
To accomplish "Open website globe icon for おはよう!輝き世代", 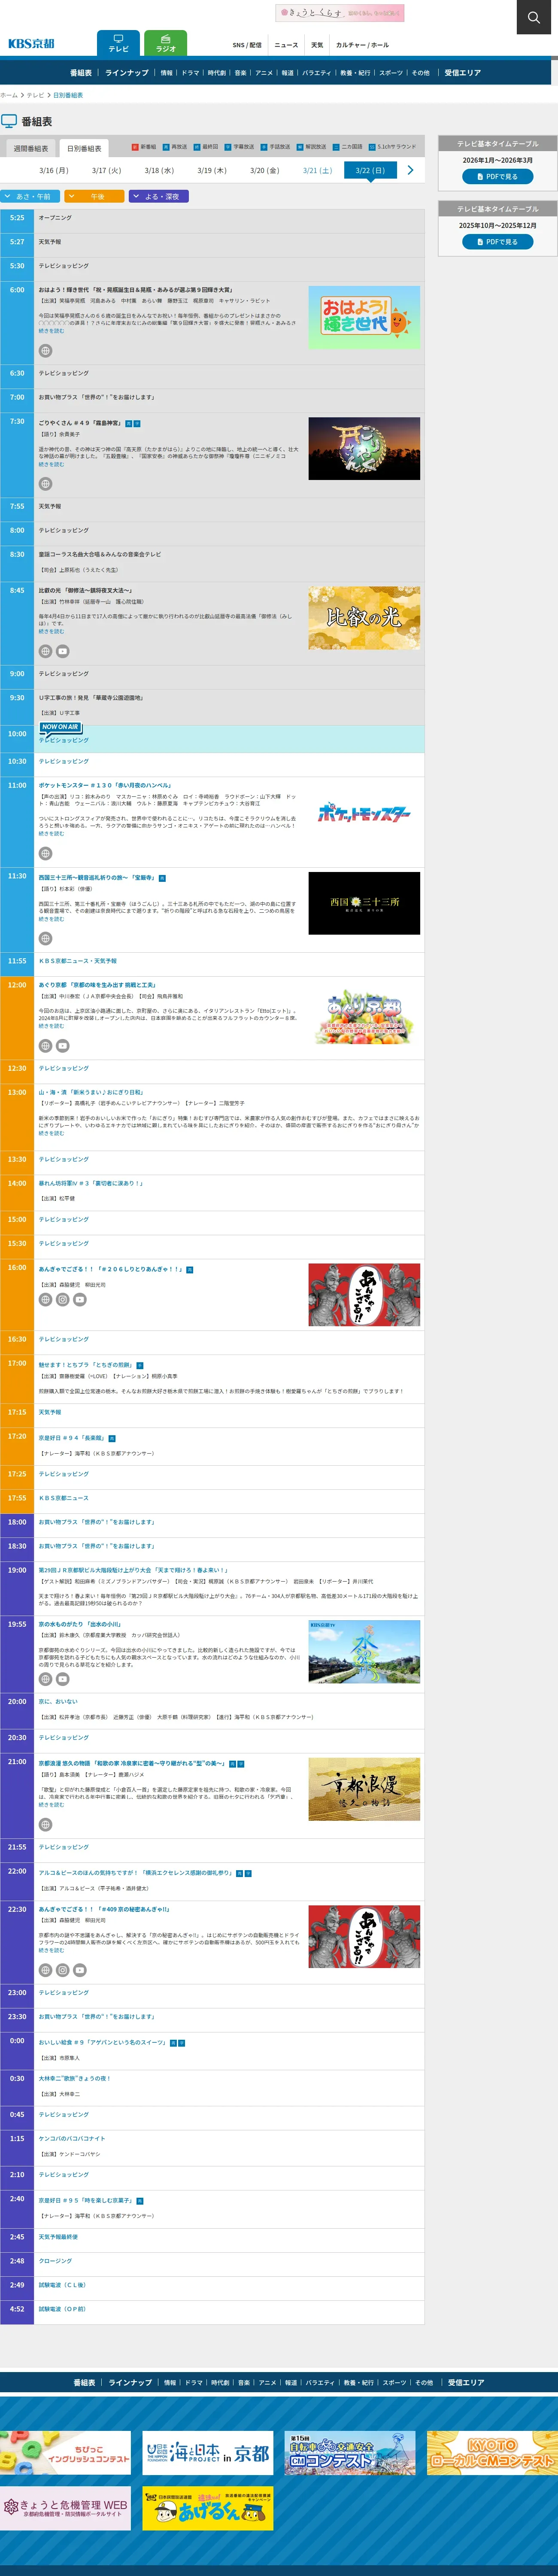I will [45, 351].
